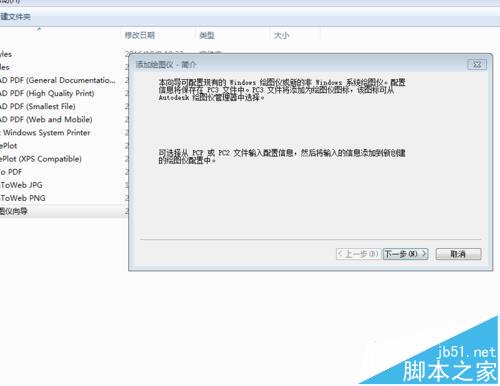The width and height of the screenshot is (500, 386).
Task: Select Windows System Printer entry
Action: [x=45, y=133]
